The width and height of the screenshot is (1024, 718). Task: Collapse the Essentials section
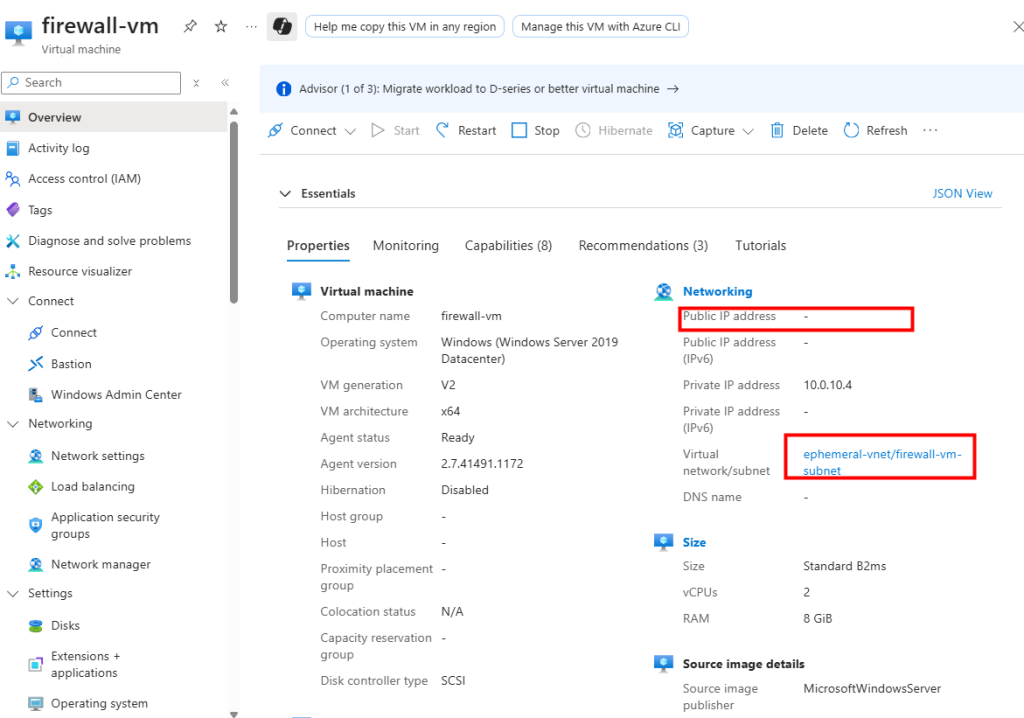pyautogui.click(x=285, y=193)
